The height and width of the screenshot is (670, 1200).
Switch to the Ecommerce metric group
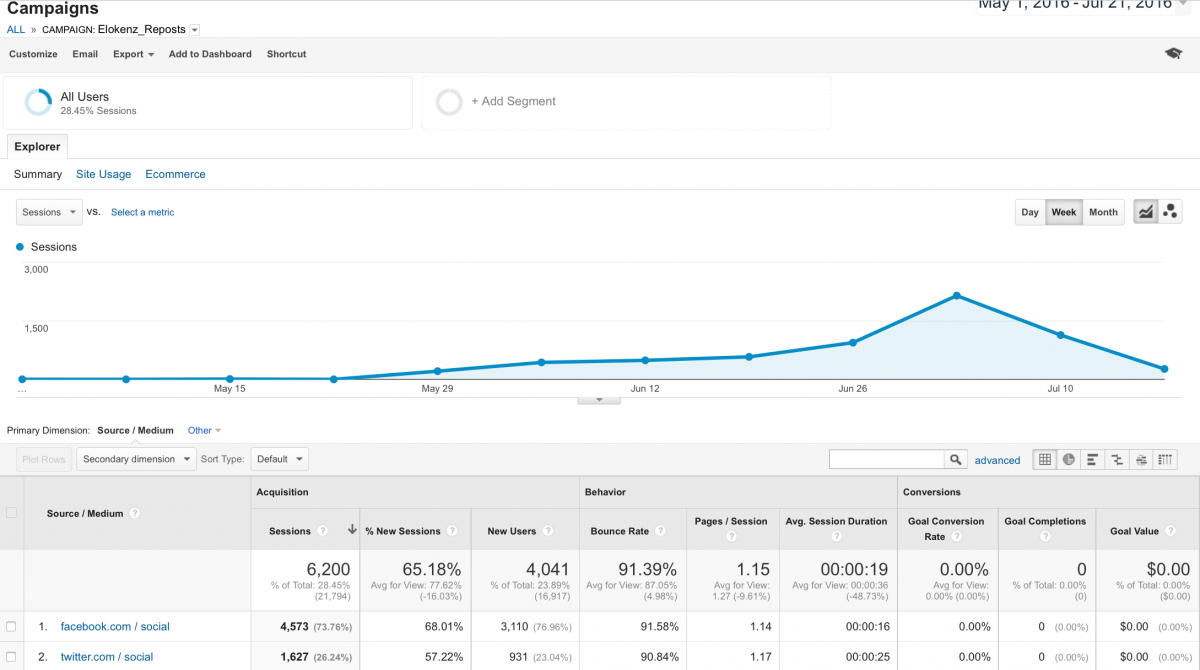click(175, 174)
